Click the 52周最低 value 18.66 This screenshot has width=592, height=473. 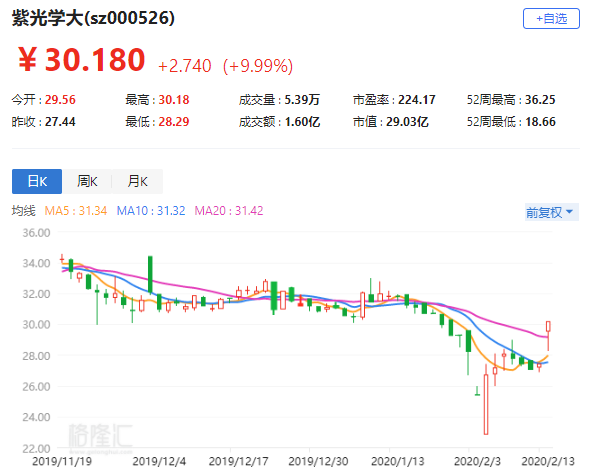point(541,122)
